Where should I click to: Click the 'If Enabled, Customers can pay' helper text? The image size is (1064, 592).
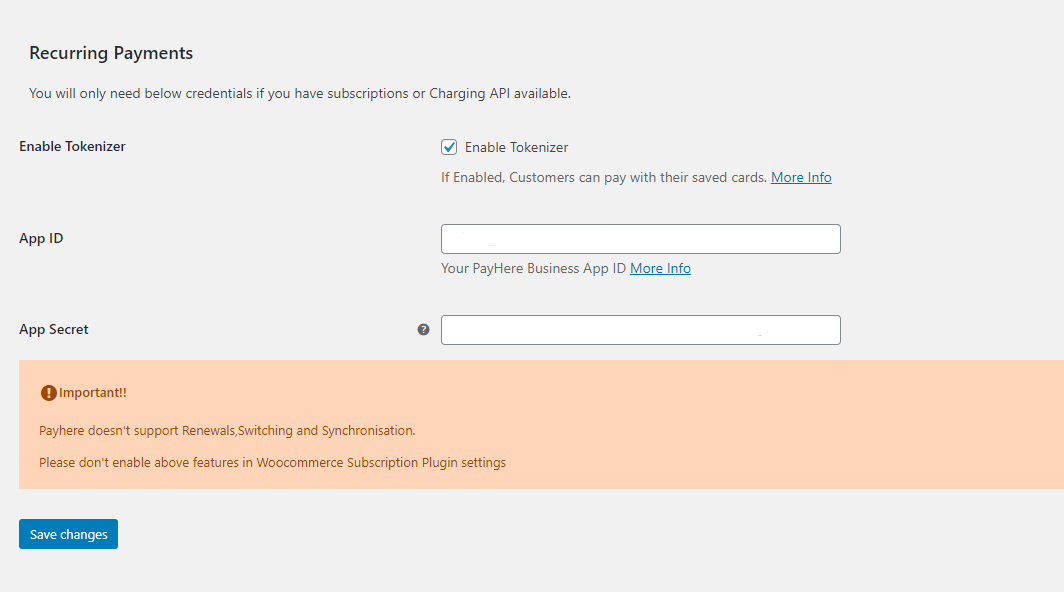pyautogui.click(x=604, y=177)
